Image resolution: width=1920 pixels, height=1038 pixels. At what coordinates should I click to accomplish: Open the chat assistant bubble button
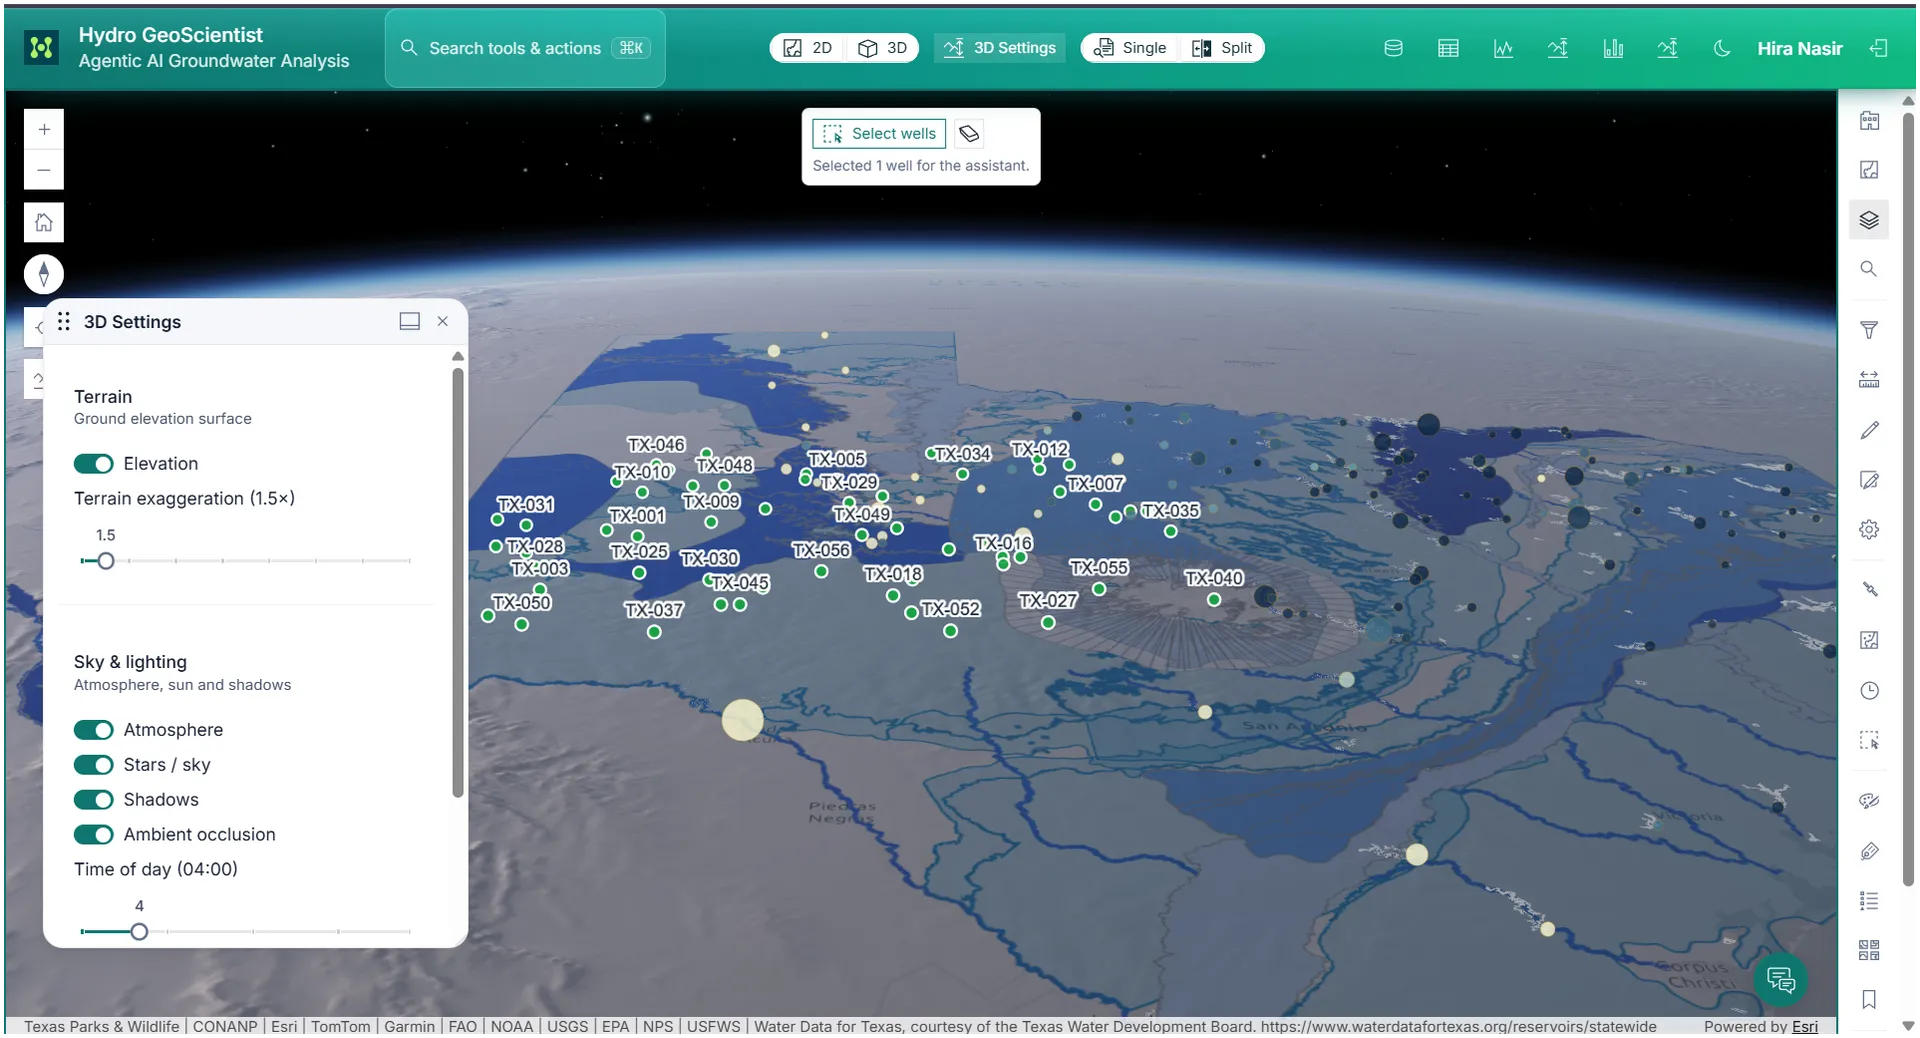point(1781,980)
